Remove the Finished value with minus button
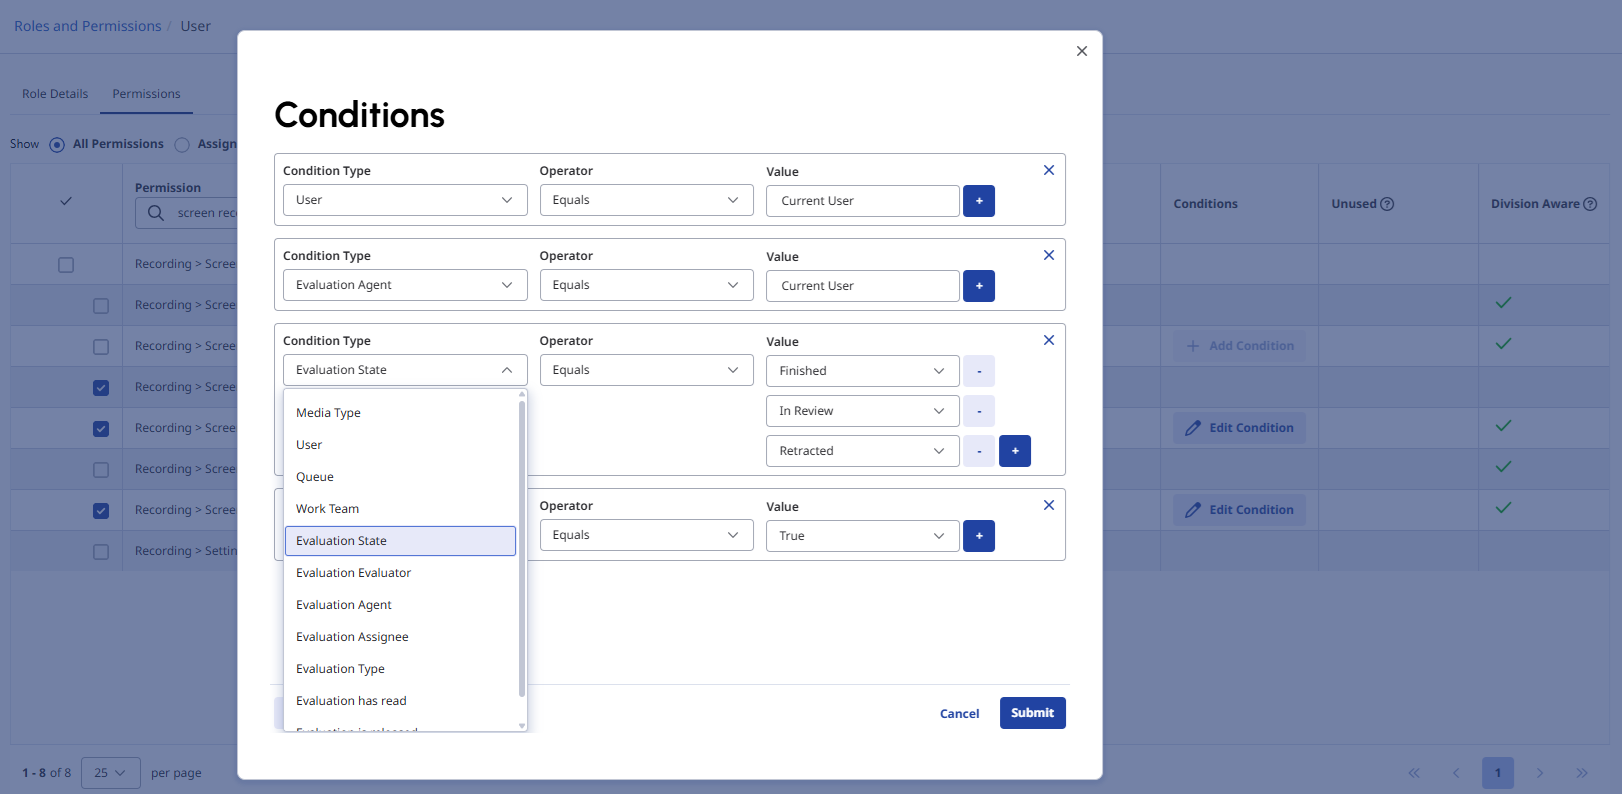The image size is (1622, 794). 978,371
